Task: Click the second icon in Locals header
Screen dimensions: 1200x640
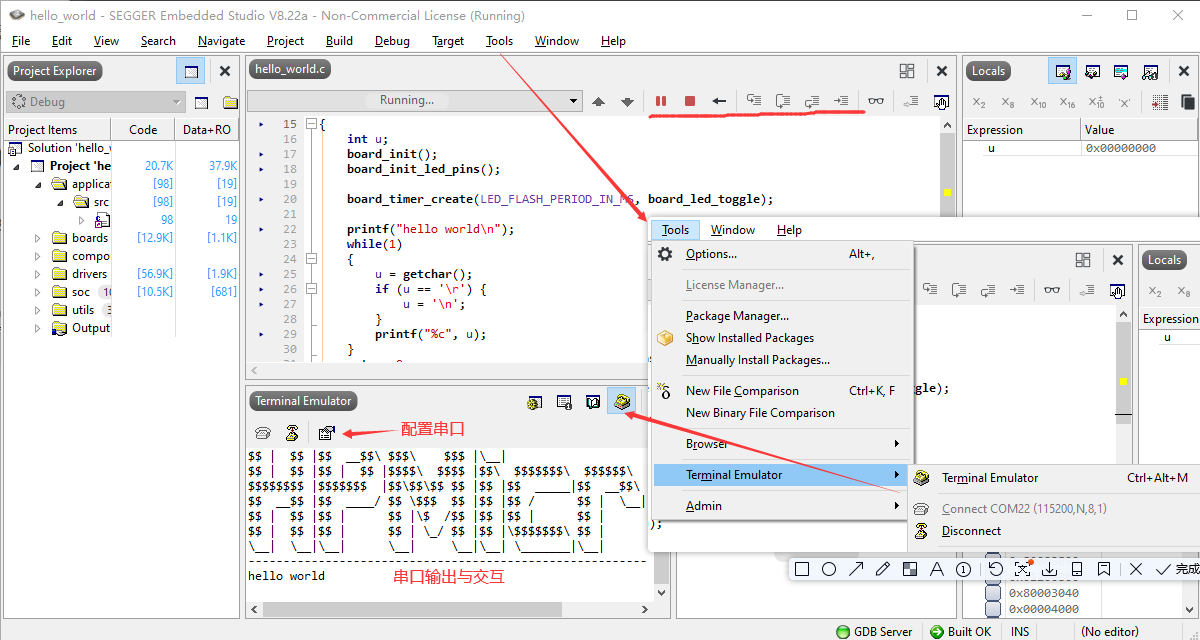Action: [1092, 71]
